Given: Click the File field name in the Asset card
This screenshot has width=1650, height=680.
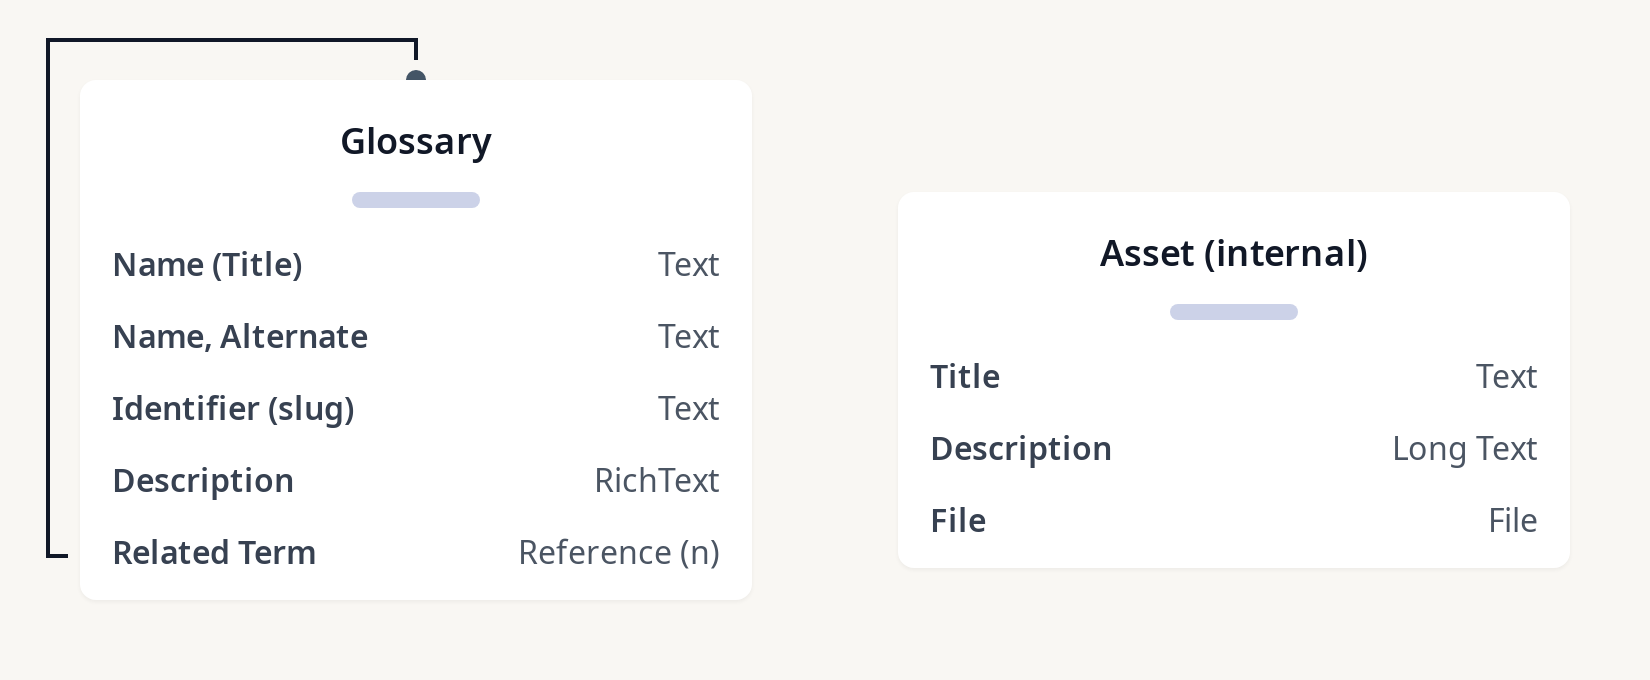Looking at the screenshot, I should click(x=958, y=521).
